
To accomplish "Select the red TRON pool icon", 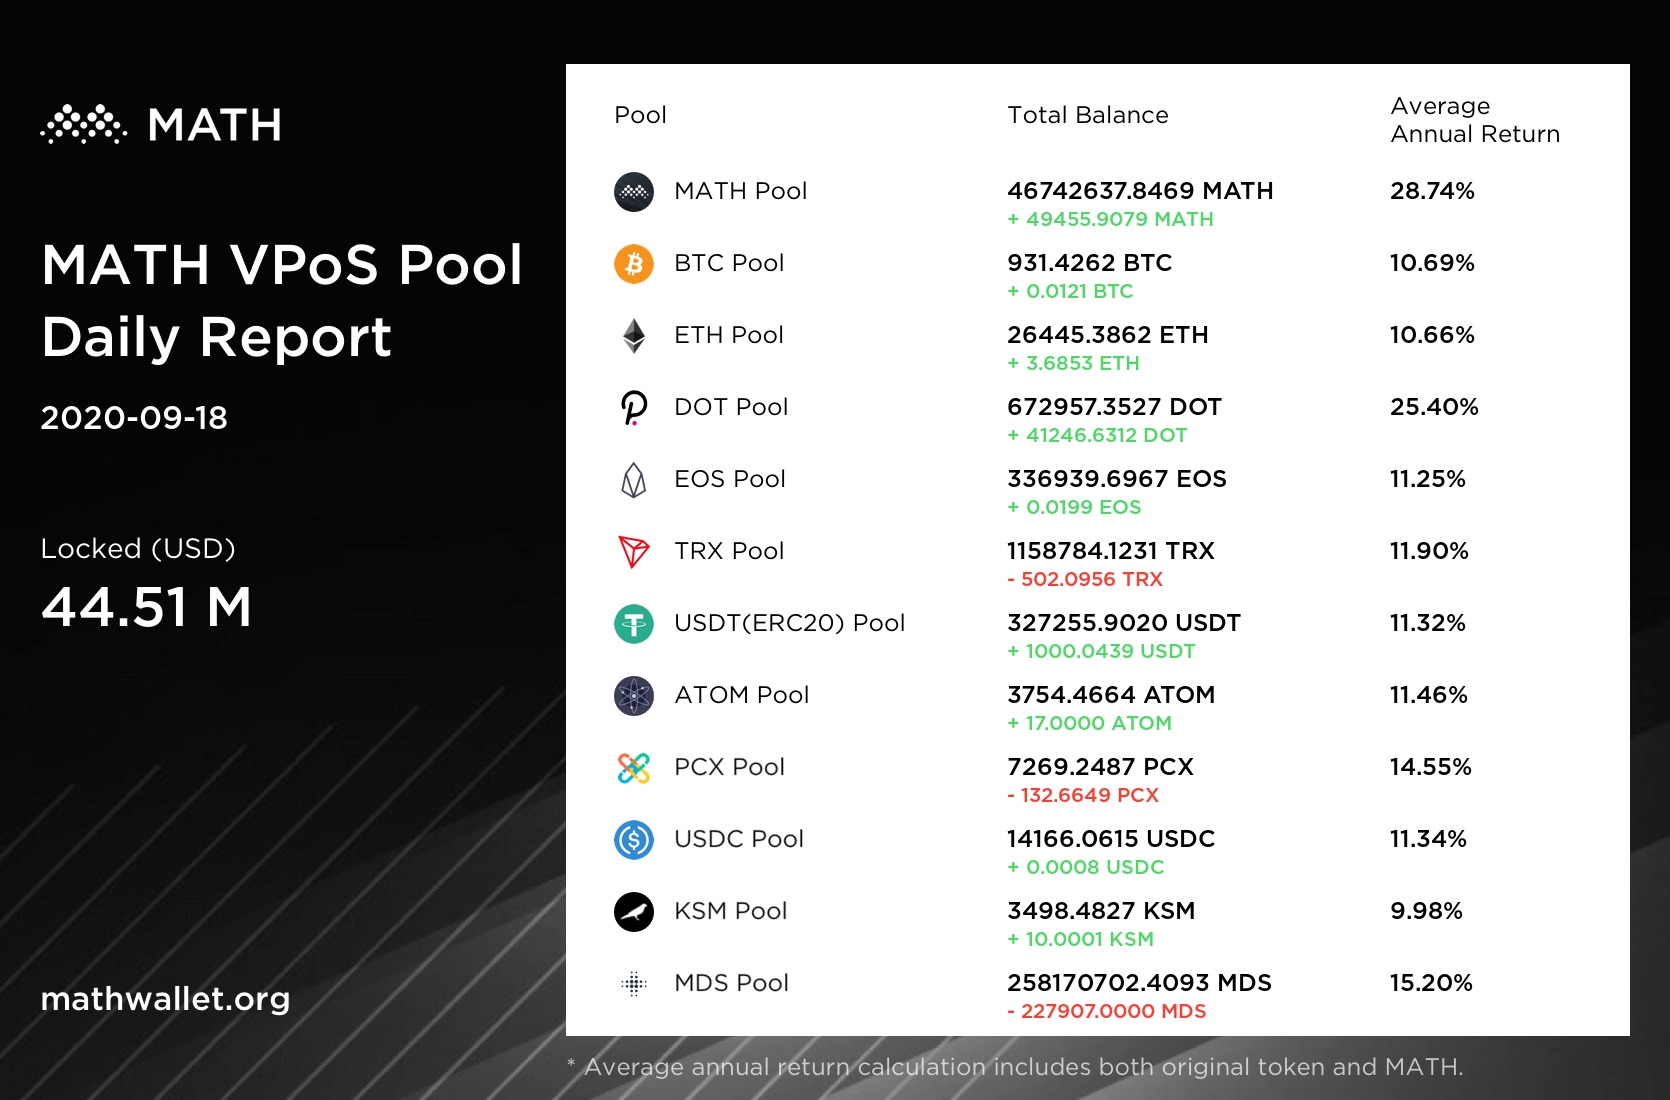I will click(633, 552).
